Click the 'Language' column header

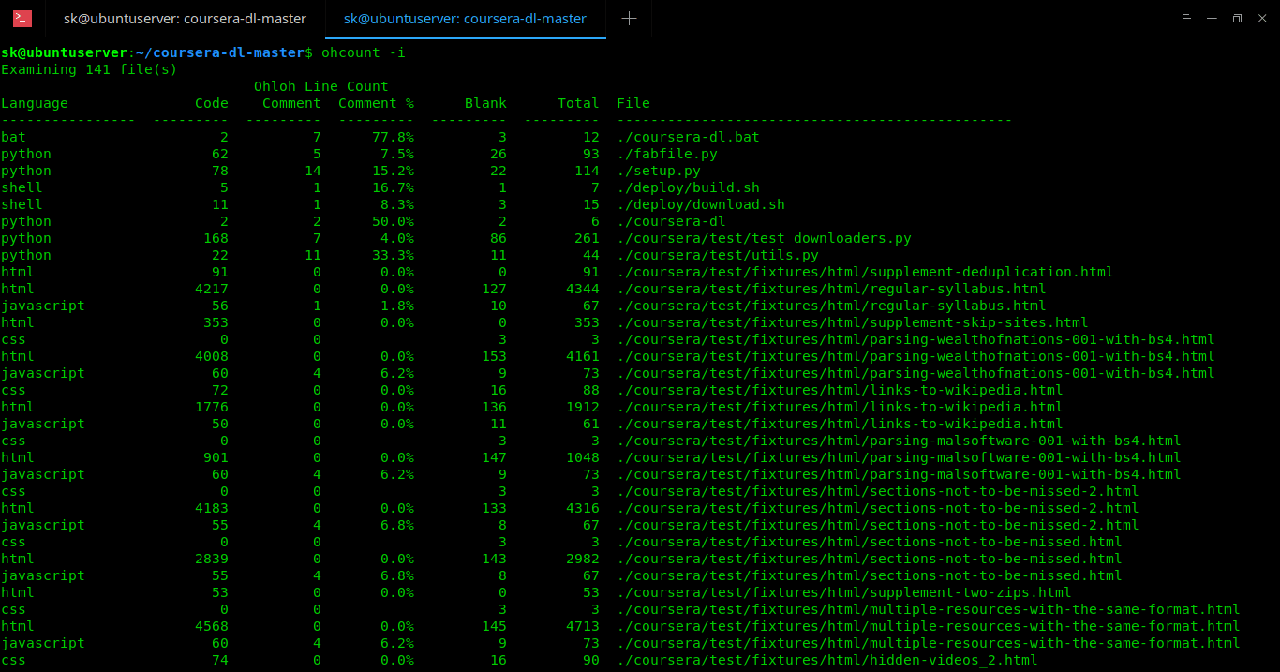click(35, 103)
